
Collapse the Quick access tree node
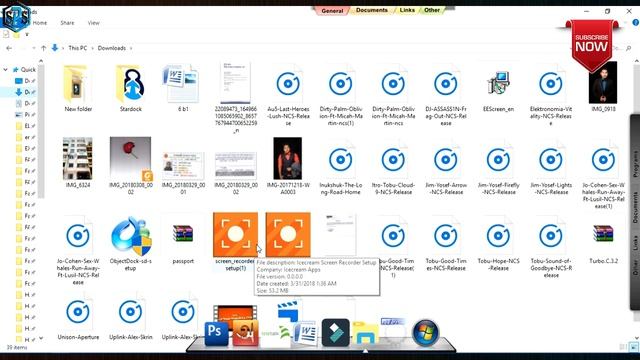pyautogui.click(x=5, y=70)
